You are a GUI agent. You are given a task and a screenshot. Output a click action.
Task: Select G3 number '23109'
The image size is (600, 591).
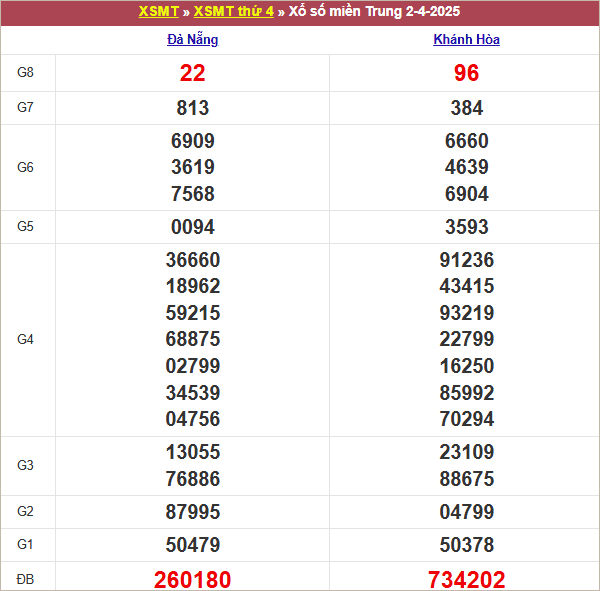(466, 452)
